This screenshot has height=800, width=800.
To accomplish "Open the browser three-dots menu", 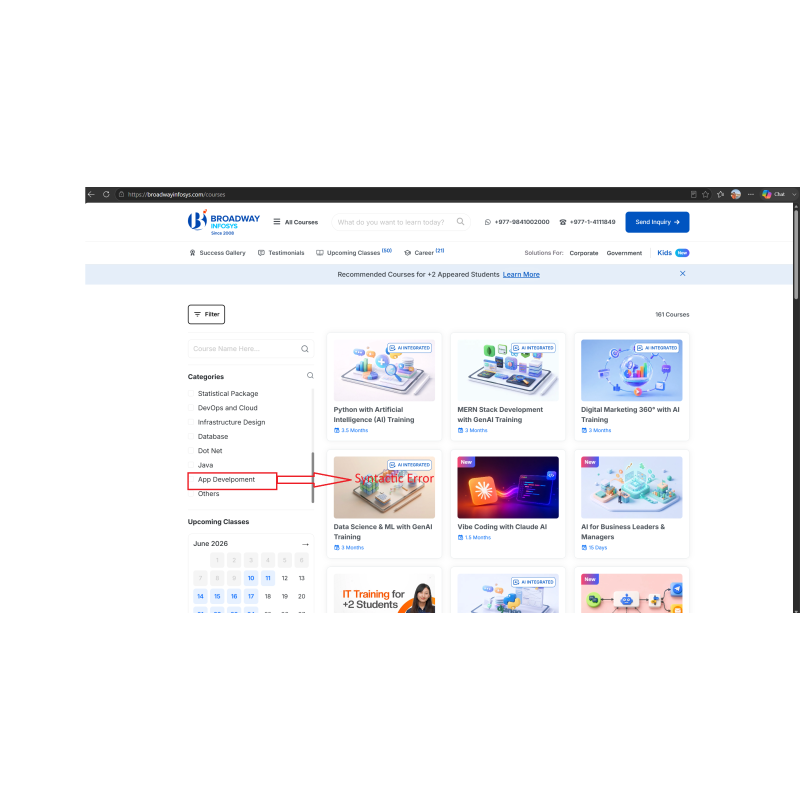I will click(751, 194).
